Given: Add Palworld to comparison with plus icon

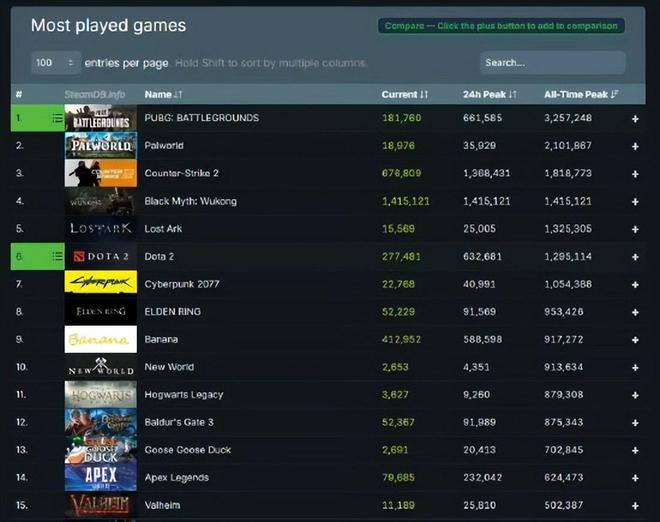Looking at the screenshot, I should (635, 146).
